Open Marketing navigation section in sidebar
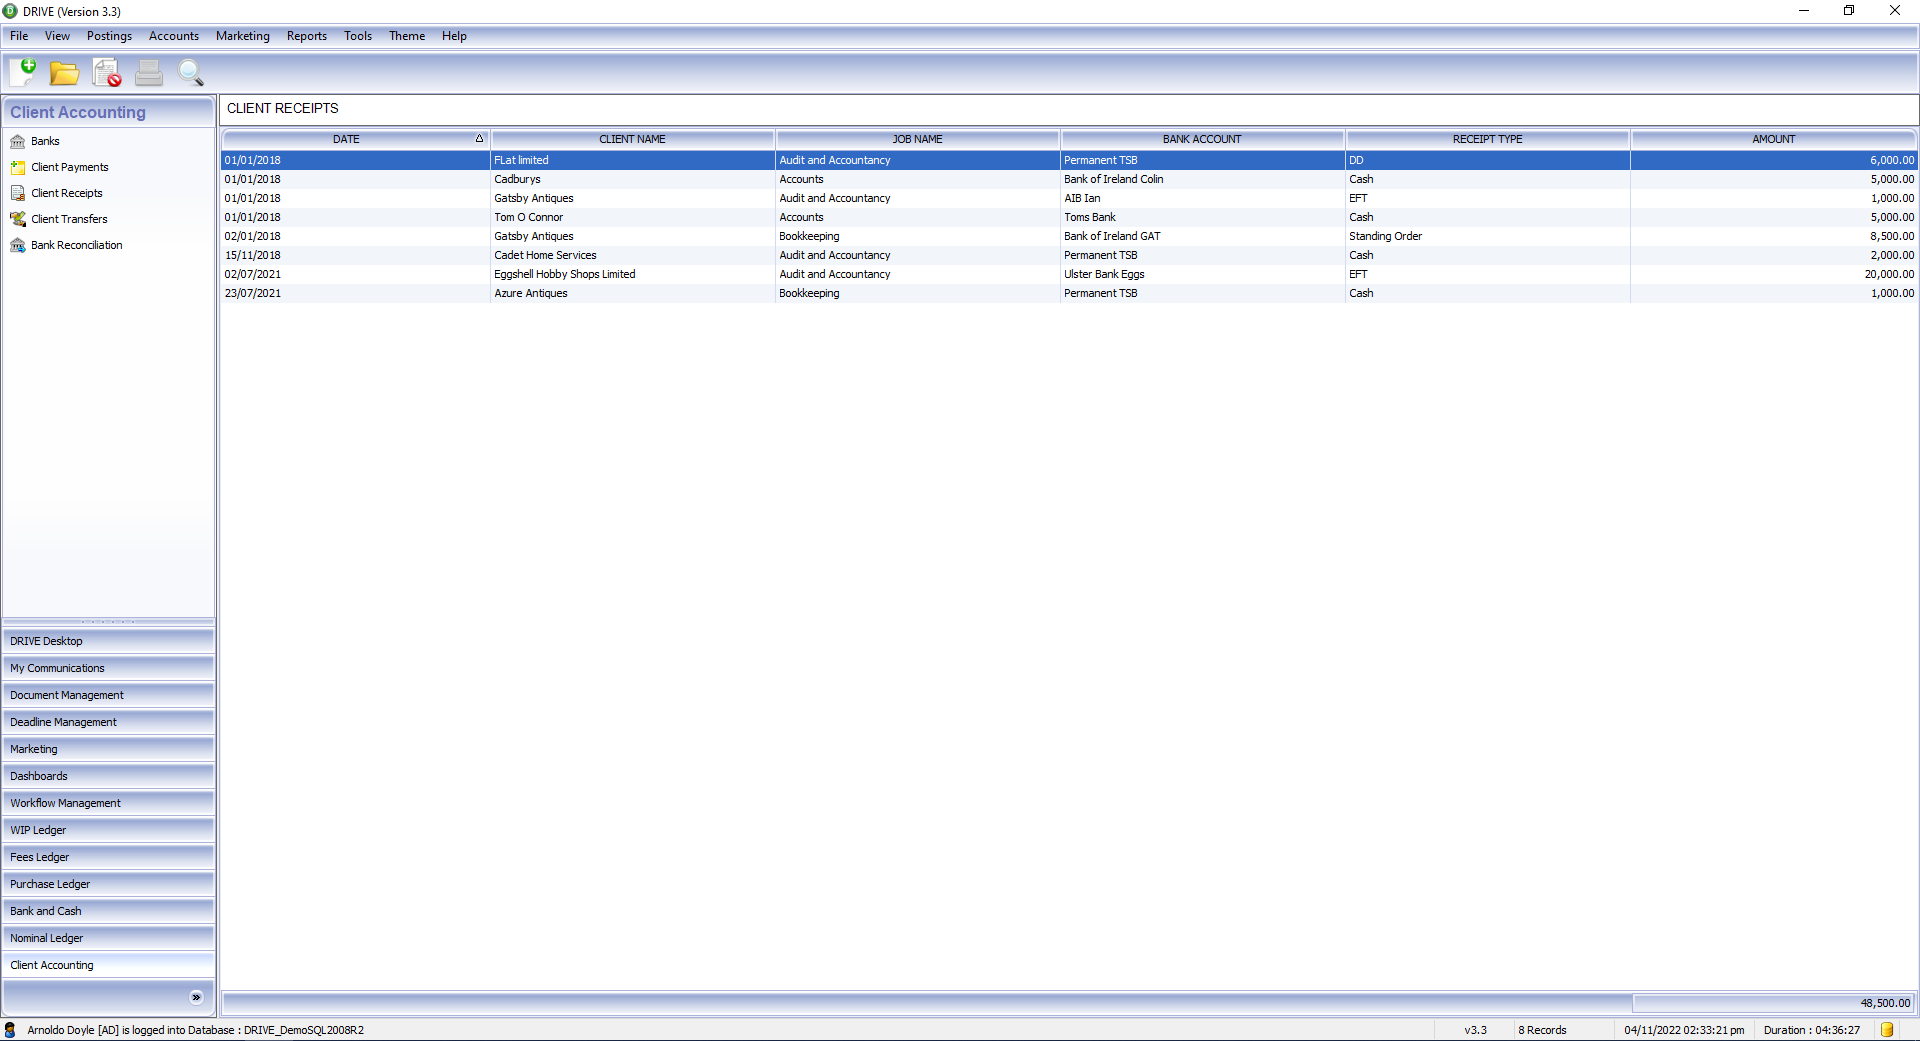The image size is (1920, 1041). [x=108, y=749]
